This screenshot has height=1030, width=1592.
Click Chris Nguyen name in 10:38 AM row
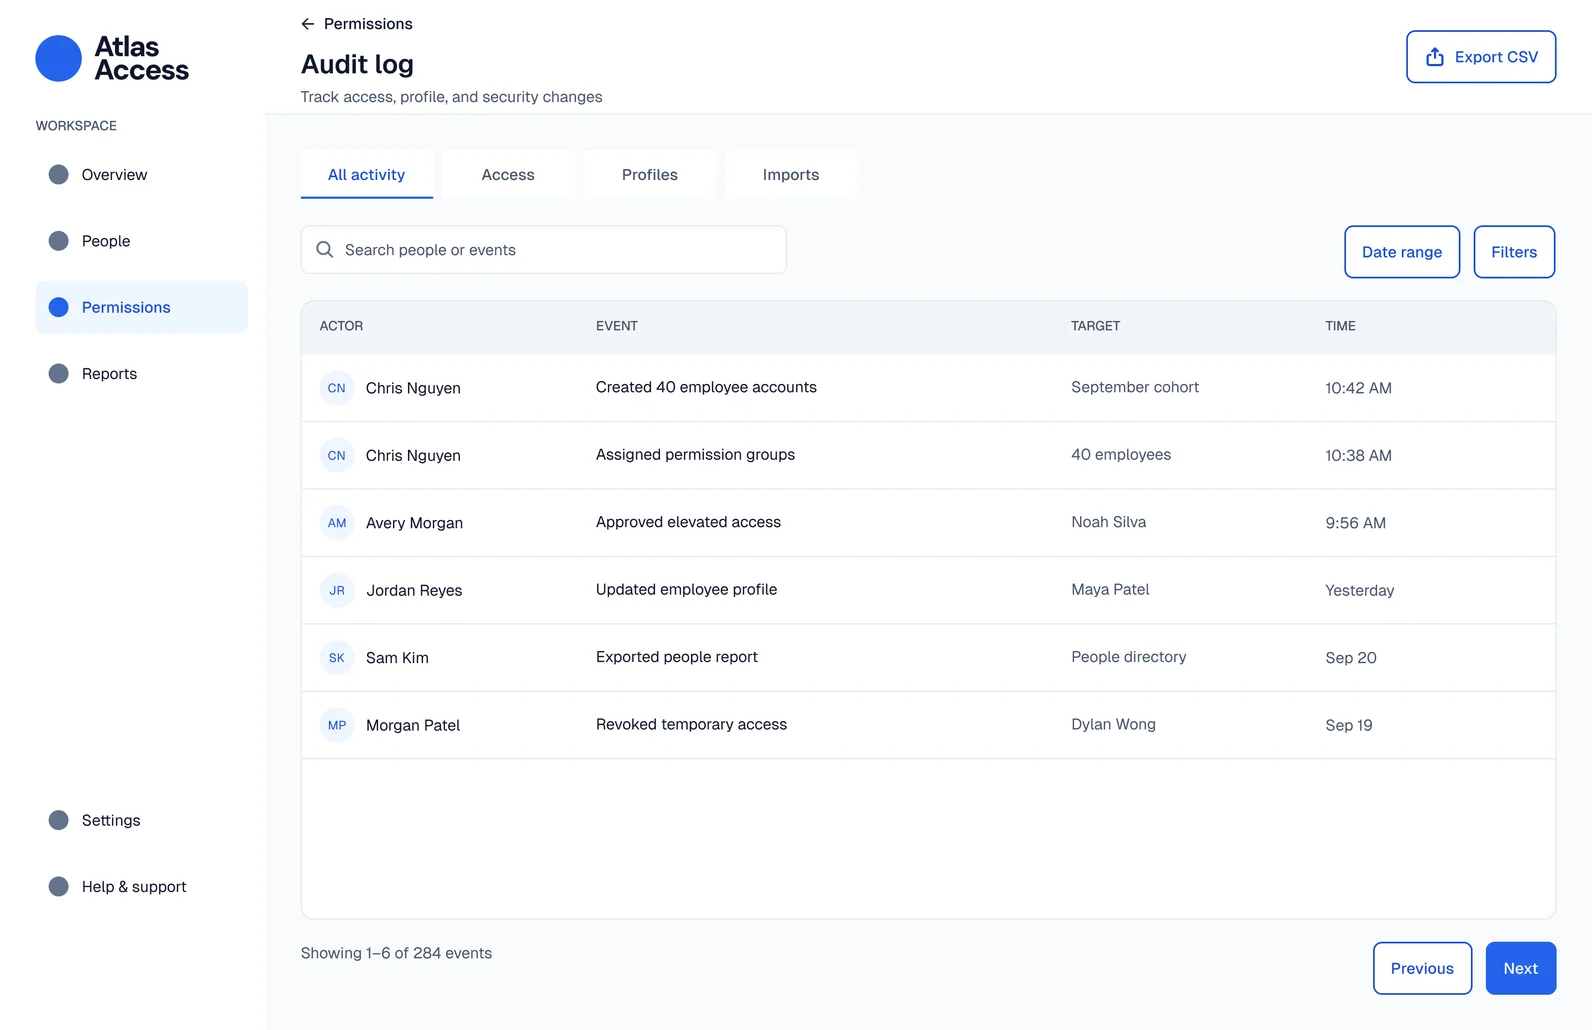pos(413,455)
